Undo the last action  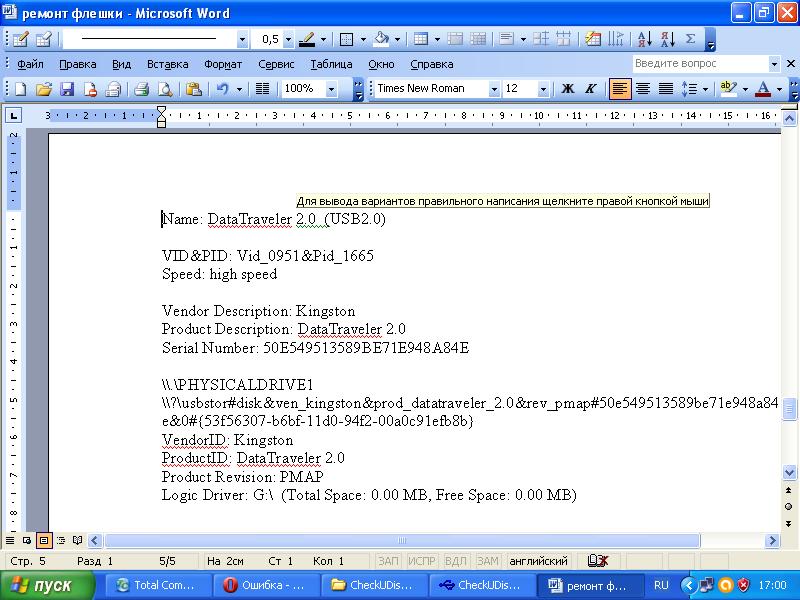(222, 89)
